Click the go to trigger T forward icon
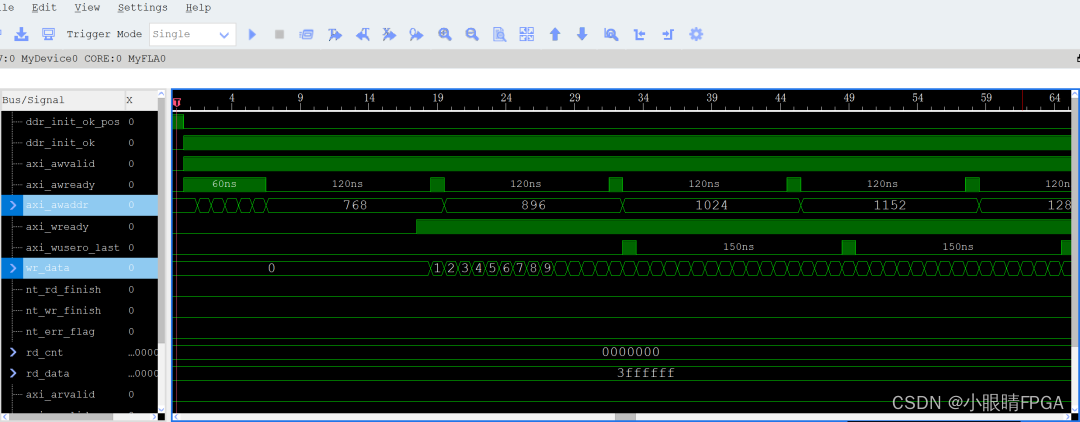Image resolution: width=1080 pixels, height=422 pixels. point(335,34)
